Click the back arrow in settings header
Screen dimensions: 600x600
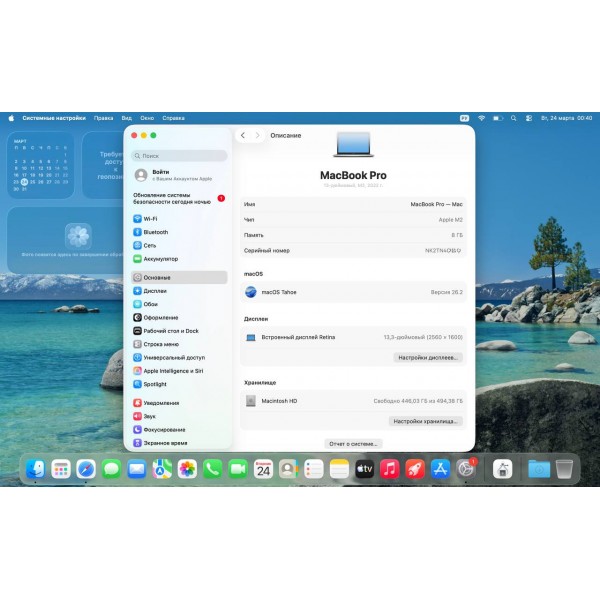(x=243, y=135)
